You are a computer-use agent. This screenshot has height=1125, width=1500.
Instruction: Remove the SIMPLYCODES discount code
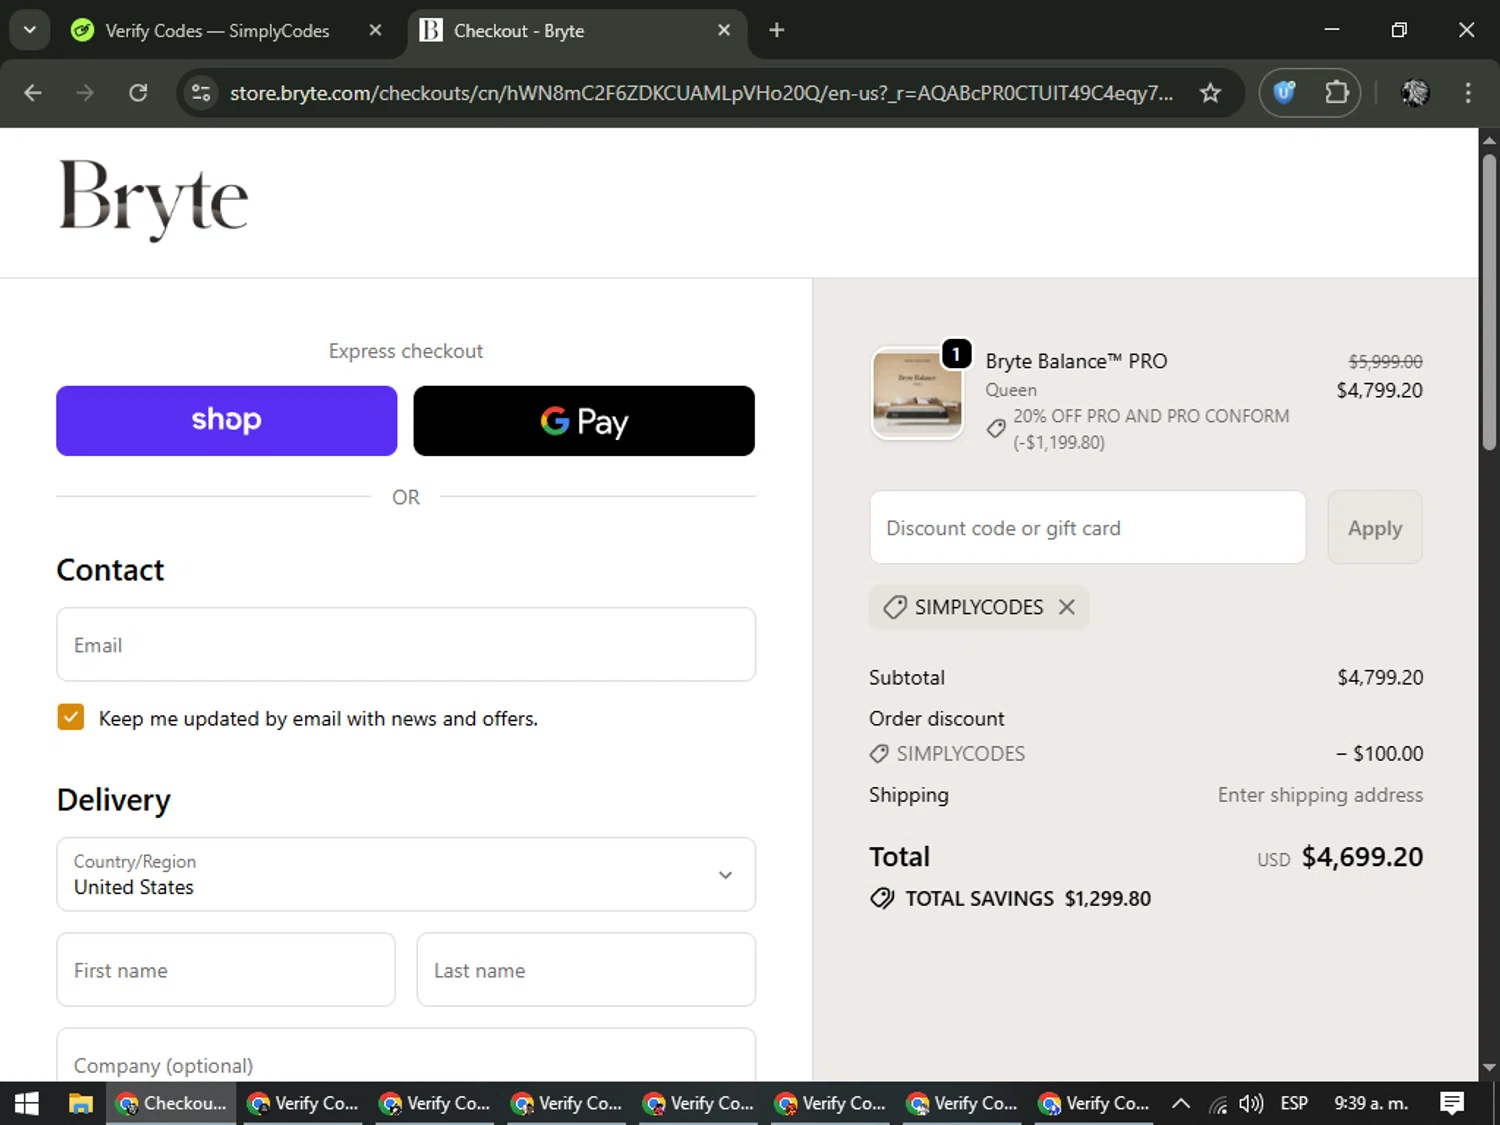point(1067,607)
